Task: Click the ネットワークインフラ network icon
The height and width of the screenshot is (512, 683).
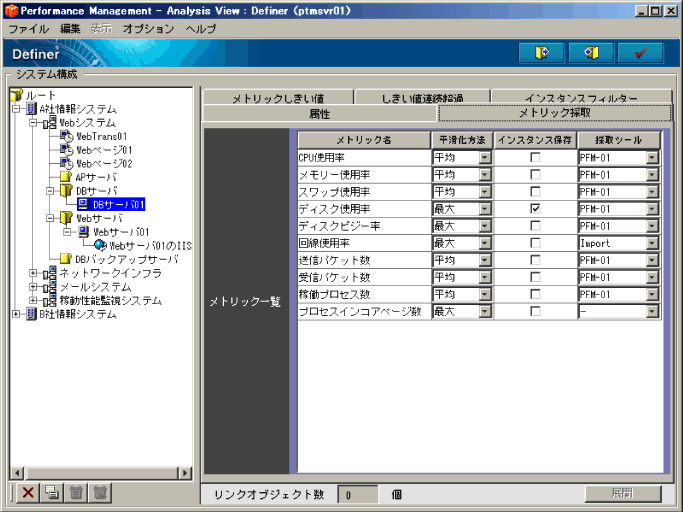Action: (x=50, y=273)
